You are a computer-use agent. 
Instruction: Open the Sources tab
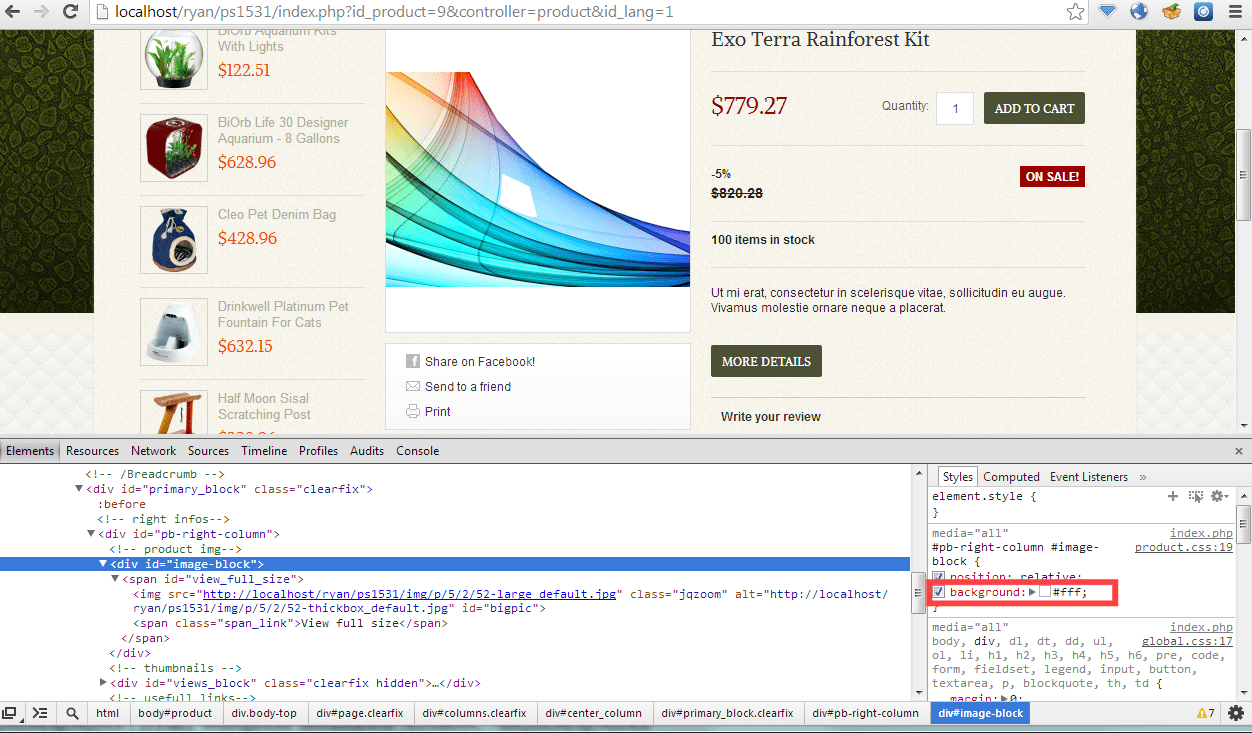tap(209, 451)
